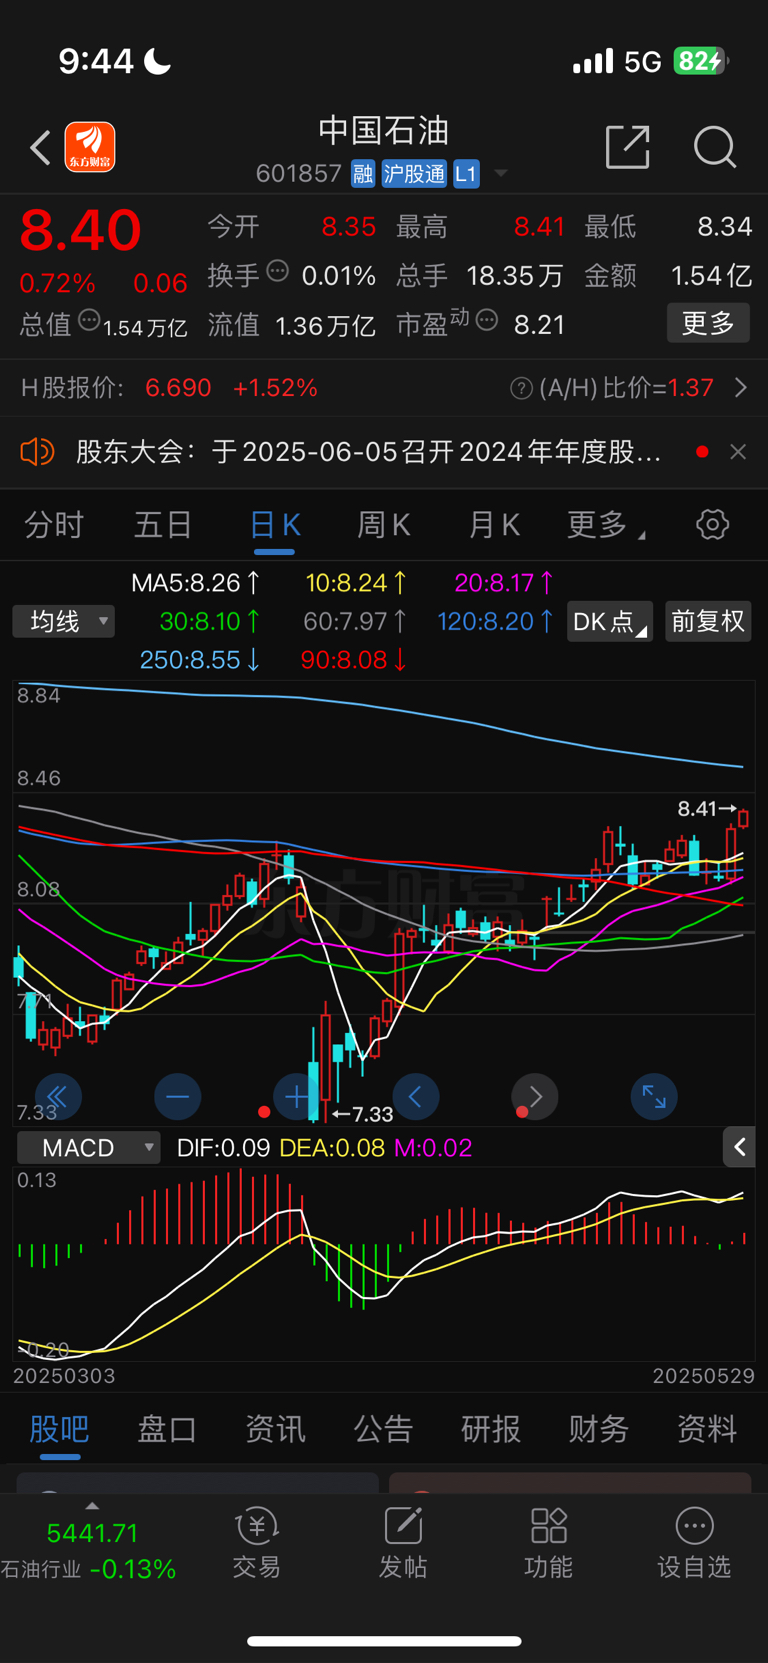The height and width of the screenshot is (1663, 768).
Task: Tap the 融 margin badge
Action: [x=363, y=174]
